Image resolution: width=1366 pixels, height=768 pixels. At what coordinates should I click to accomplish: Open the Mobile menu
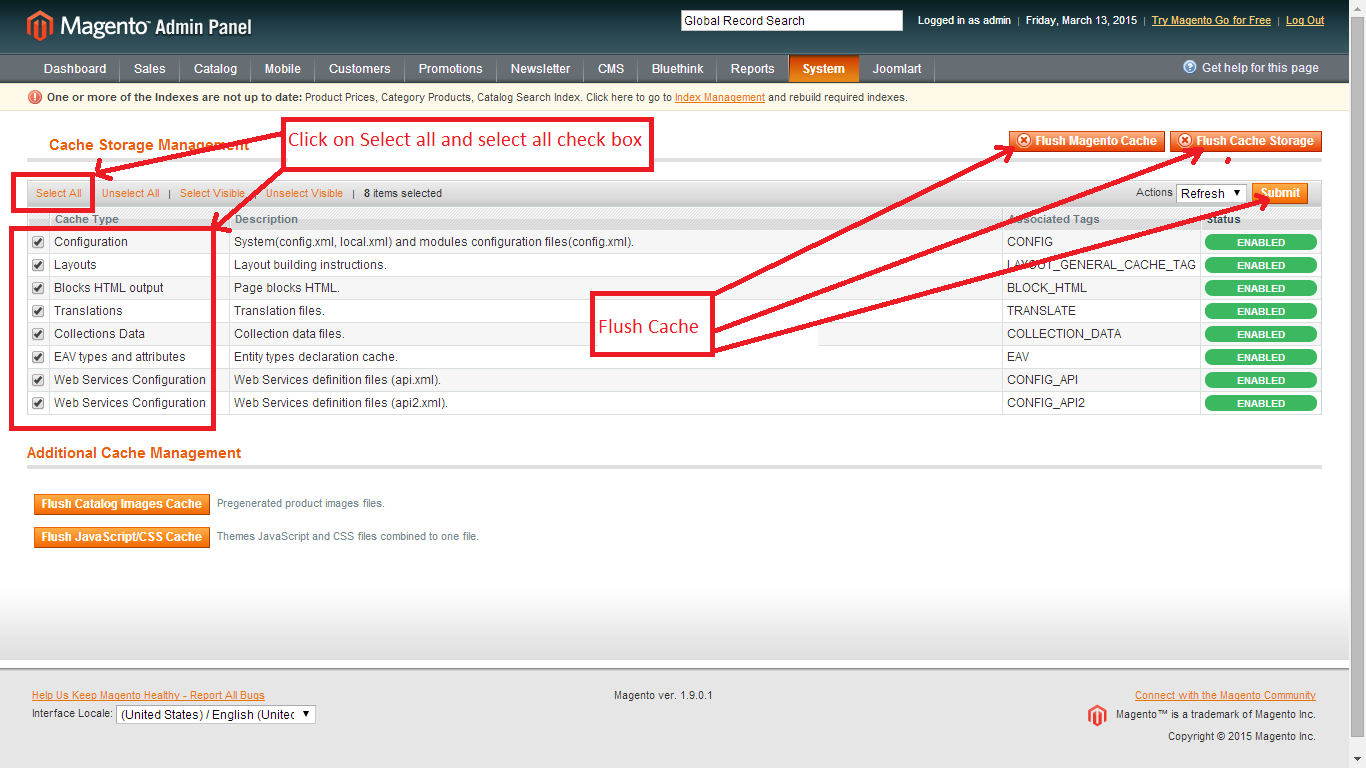pyautogui.click(x=283, y=69)
